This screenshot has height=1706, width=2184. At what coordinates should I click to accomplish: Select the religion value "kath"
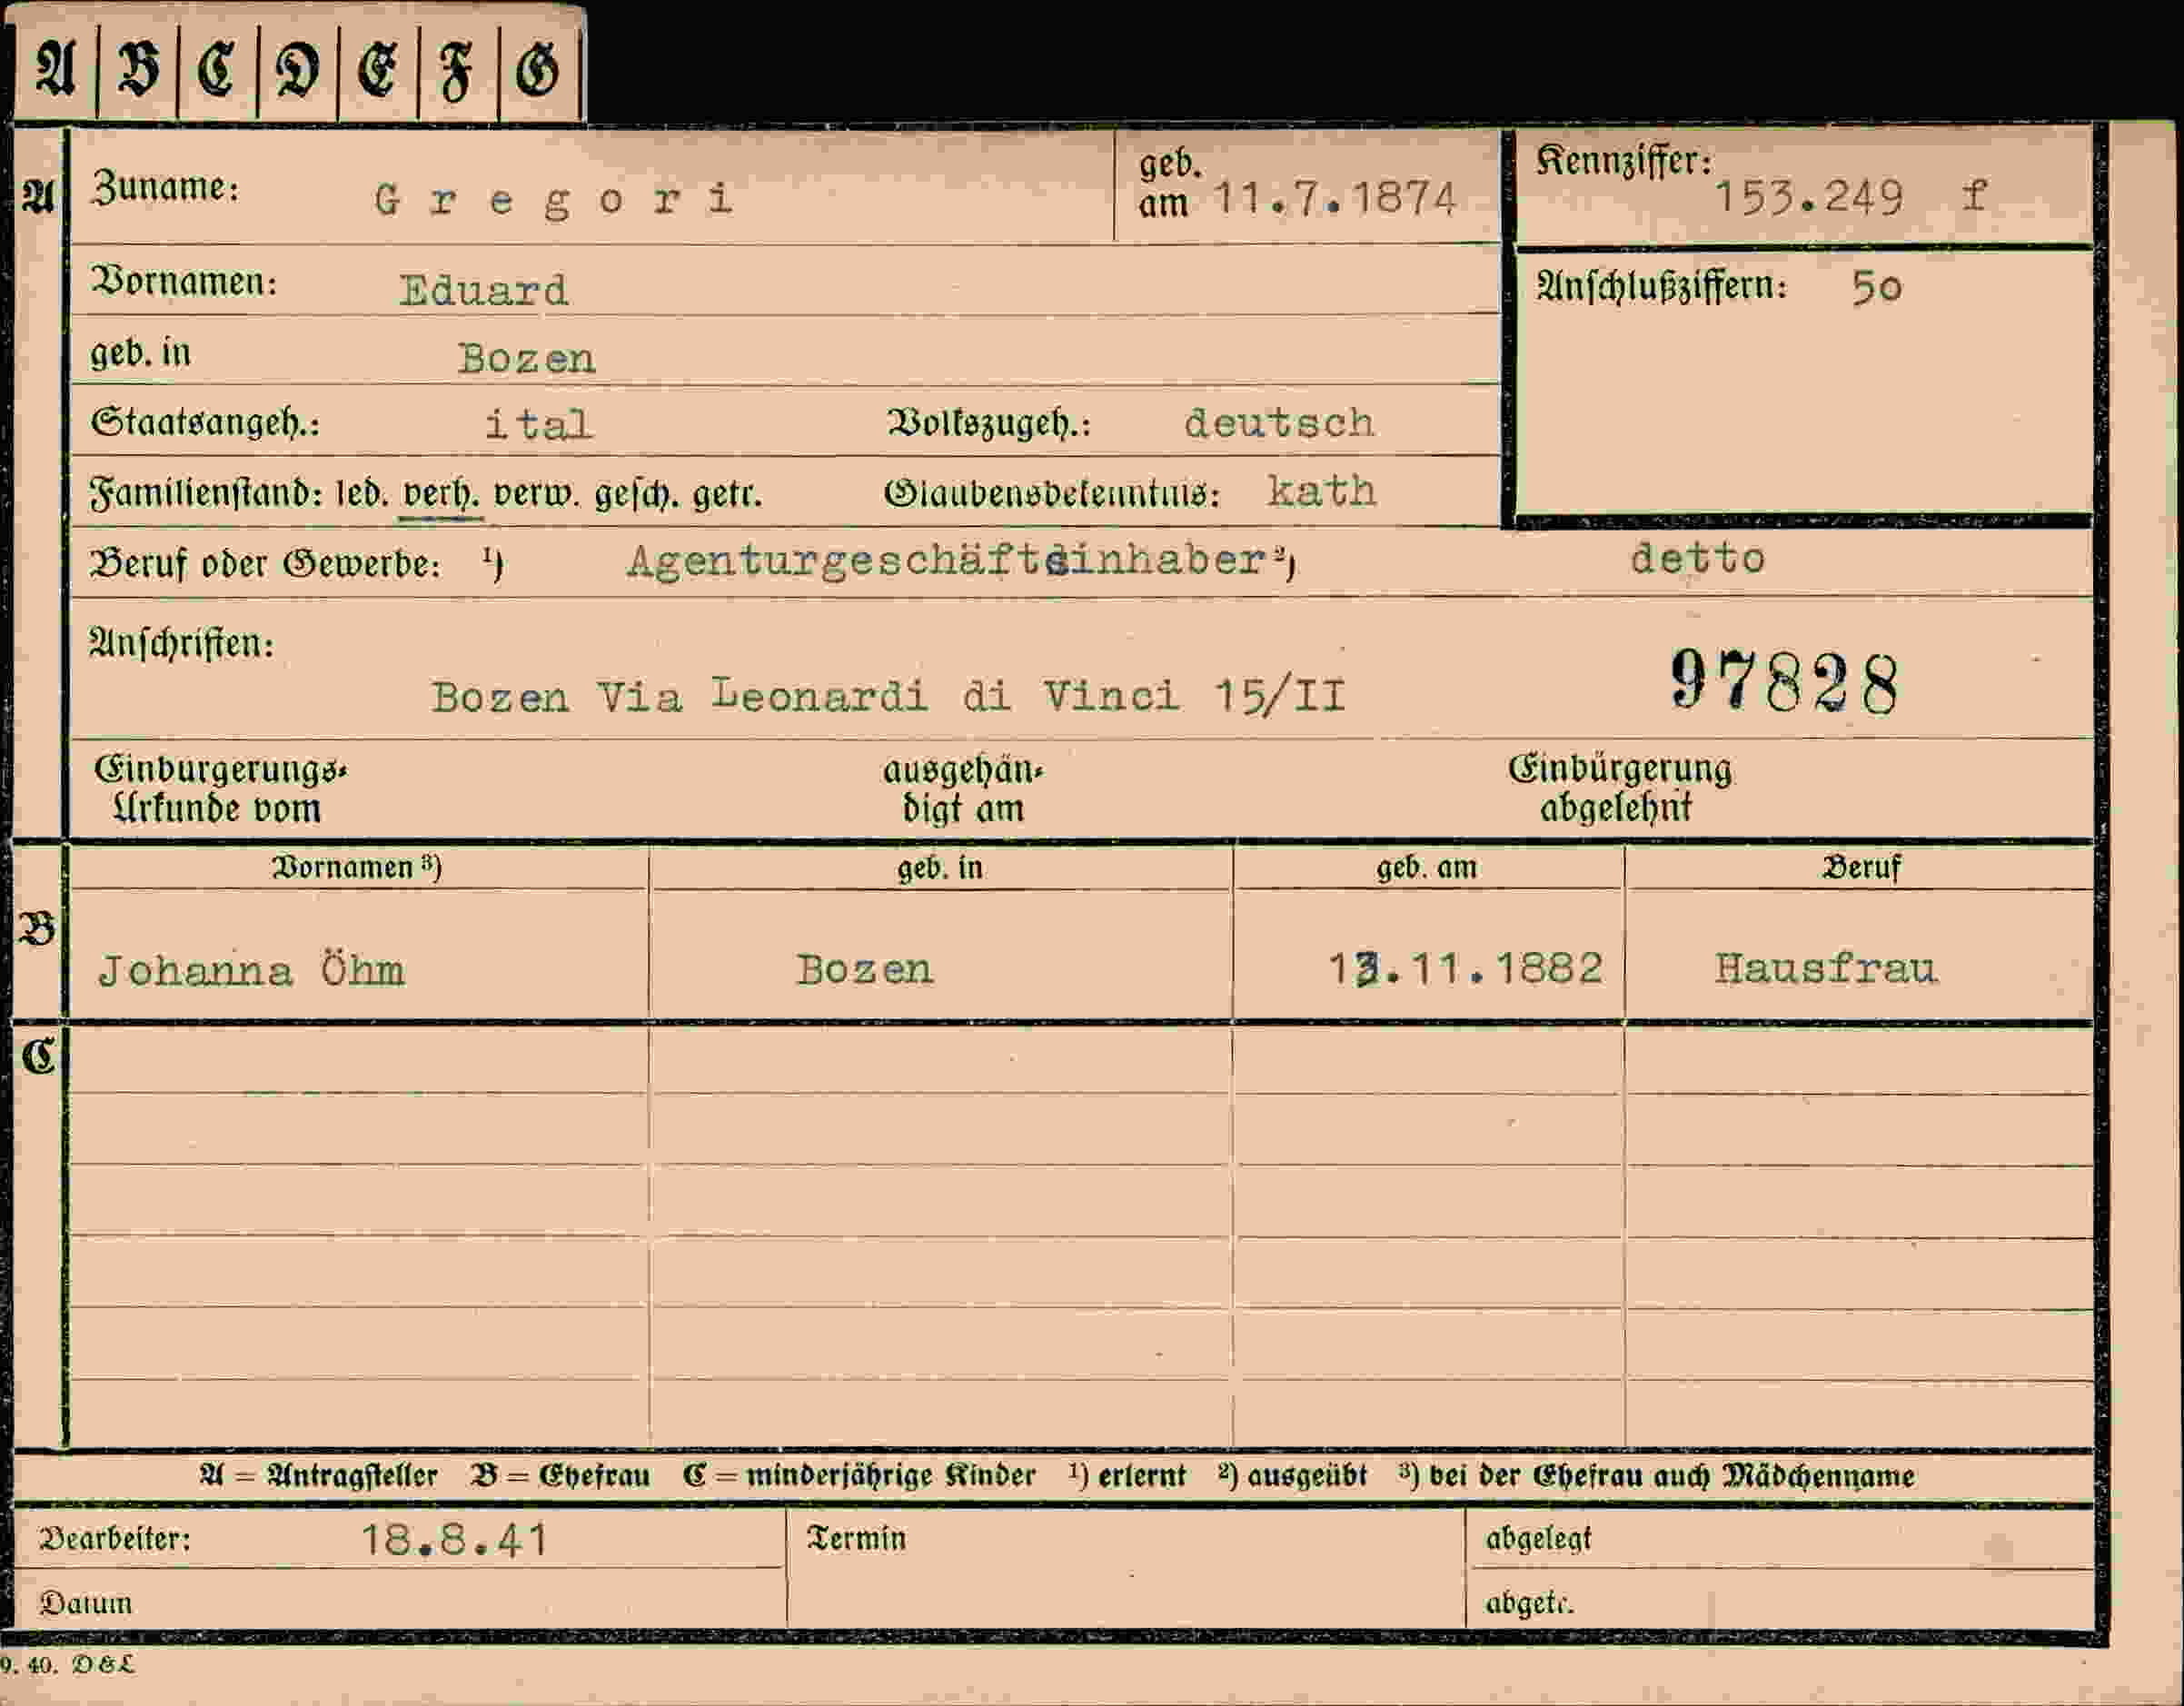1321,491
